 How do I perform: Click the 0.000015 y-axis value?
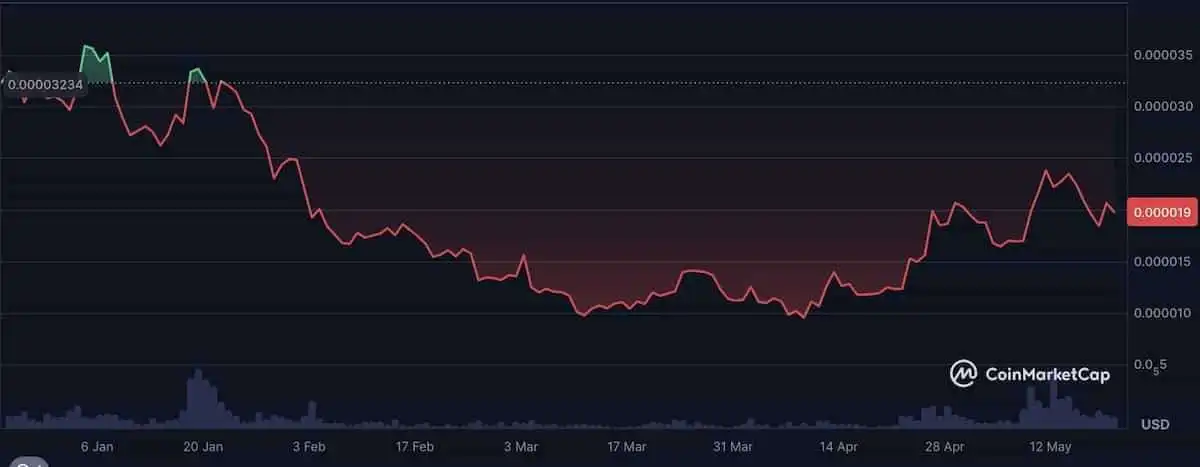coord(1163,262)
